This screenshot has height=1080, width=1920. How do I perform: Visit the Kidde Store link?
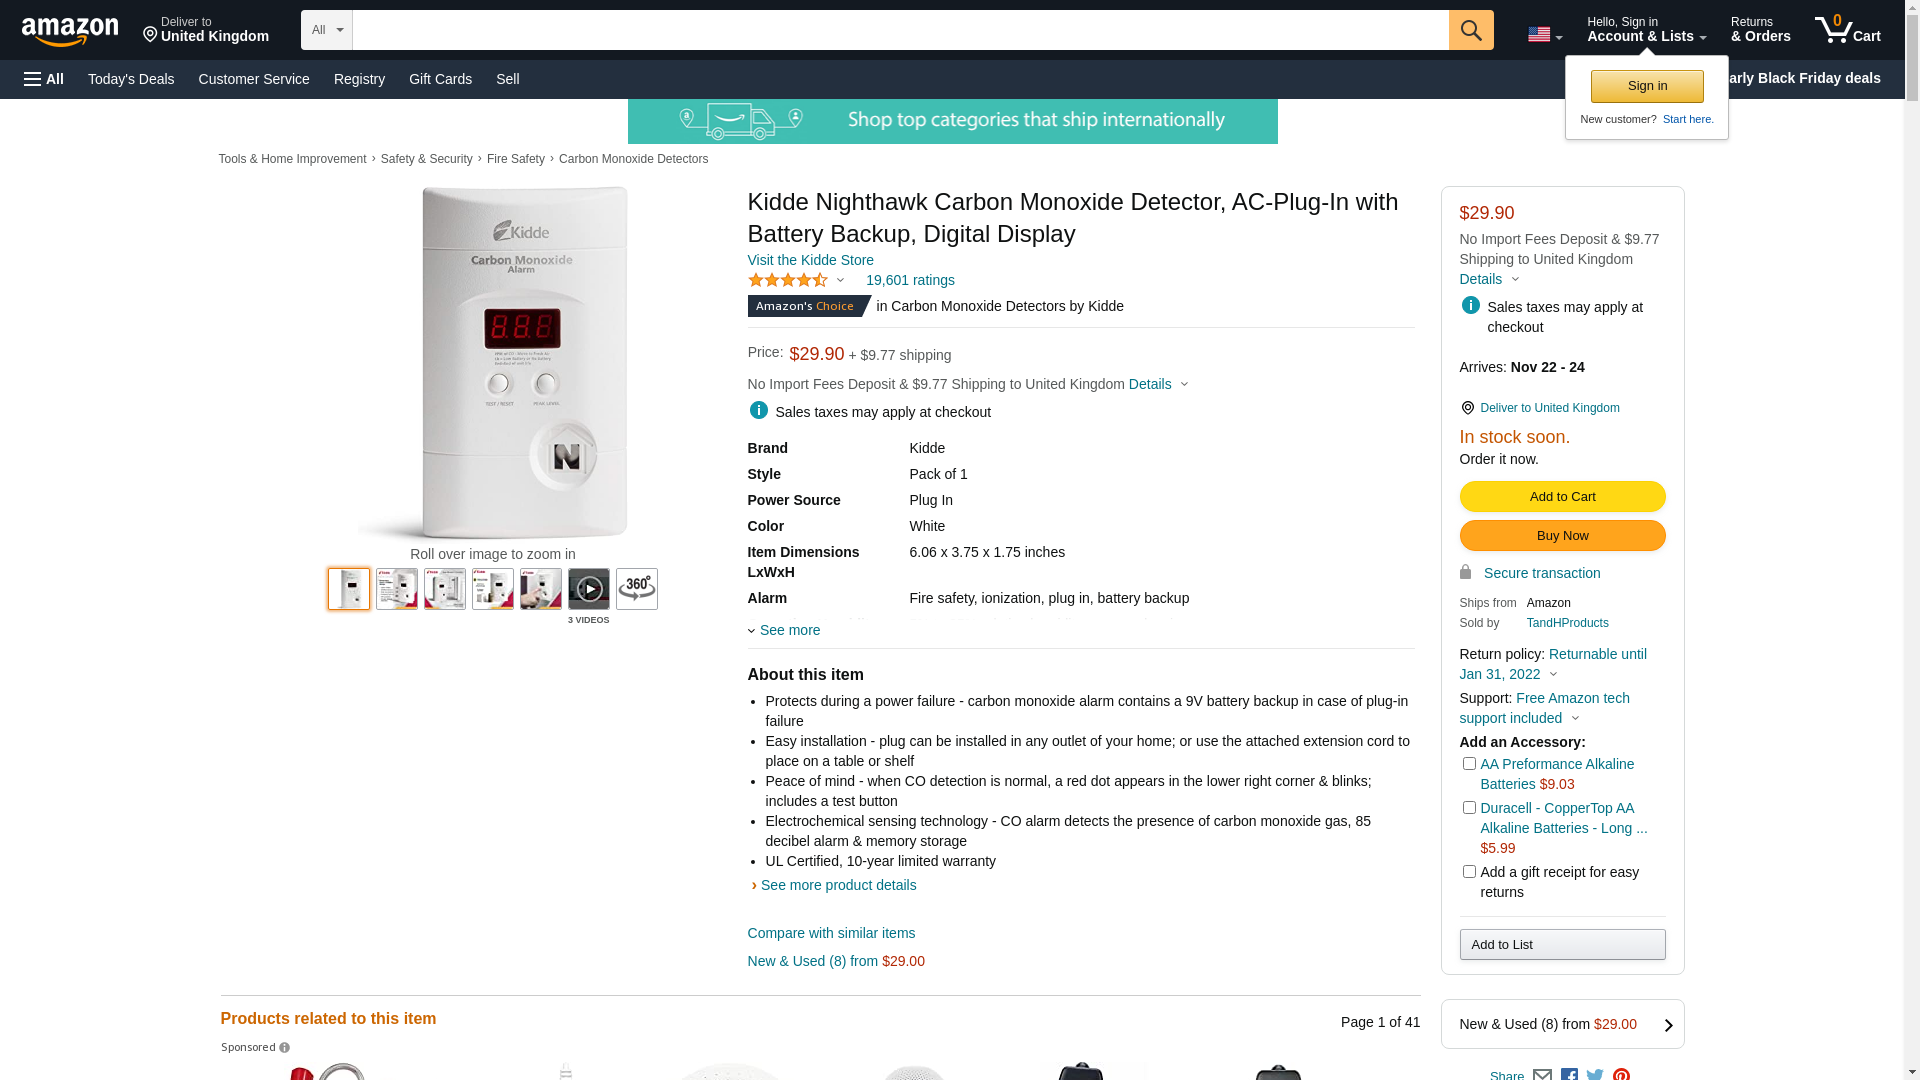pyautogui.click(x=811, y=260)
